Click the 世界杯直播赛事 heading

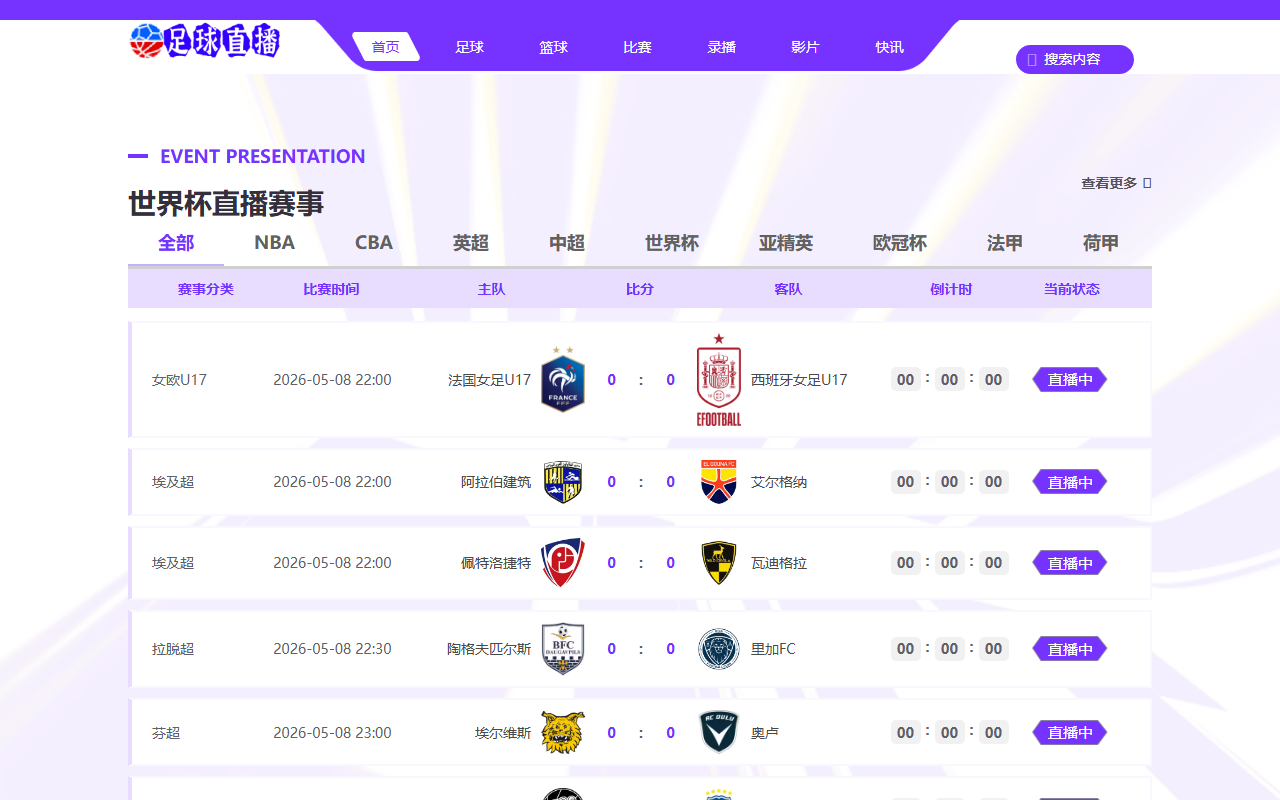[226, 204]
